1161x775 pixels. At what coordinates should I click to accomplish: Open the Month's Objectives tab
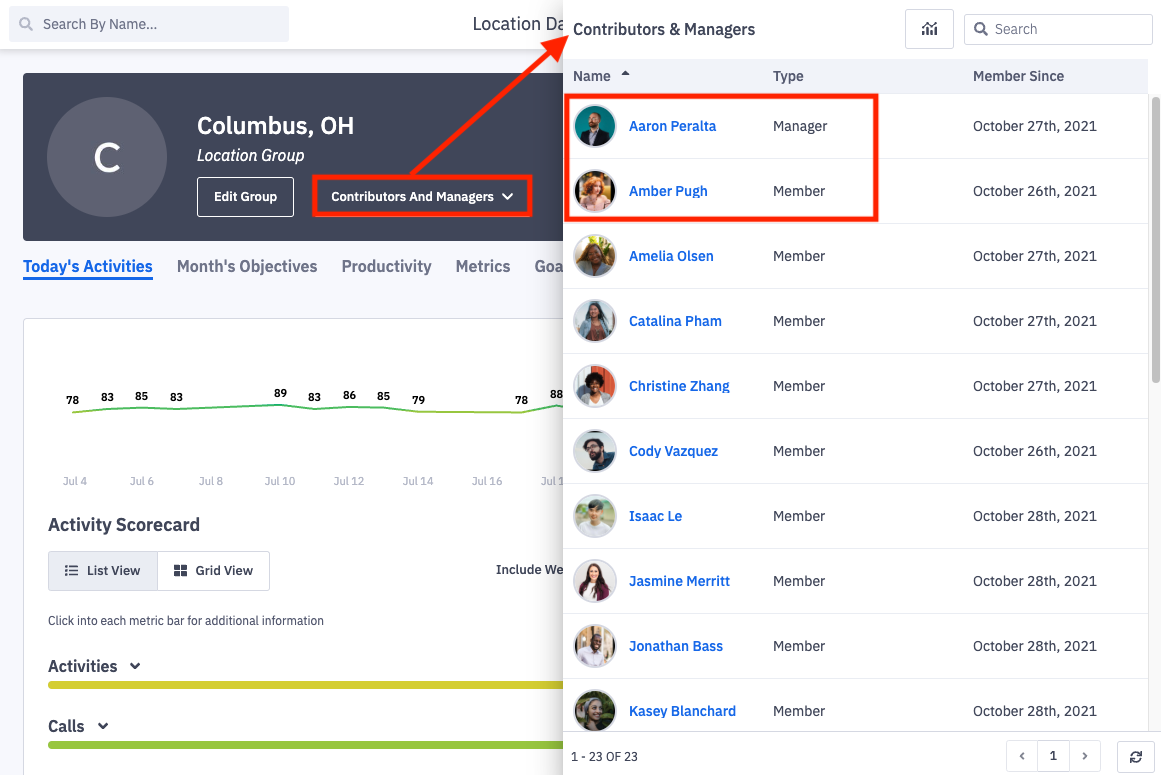coord(247,266)
